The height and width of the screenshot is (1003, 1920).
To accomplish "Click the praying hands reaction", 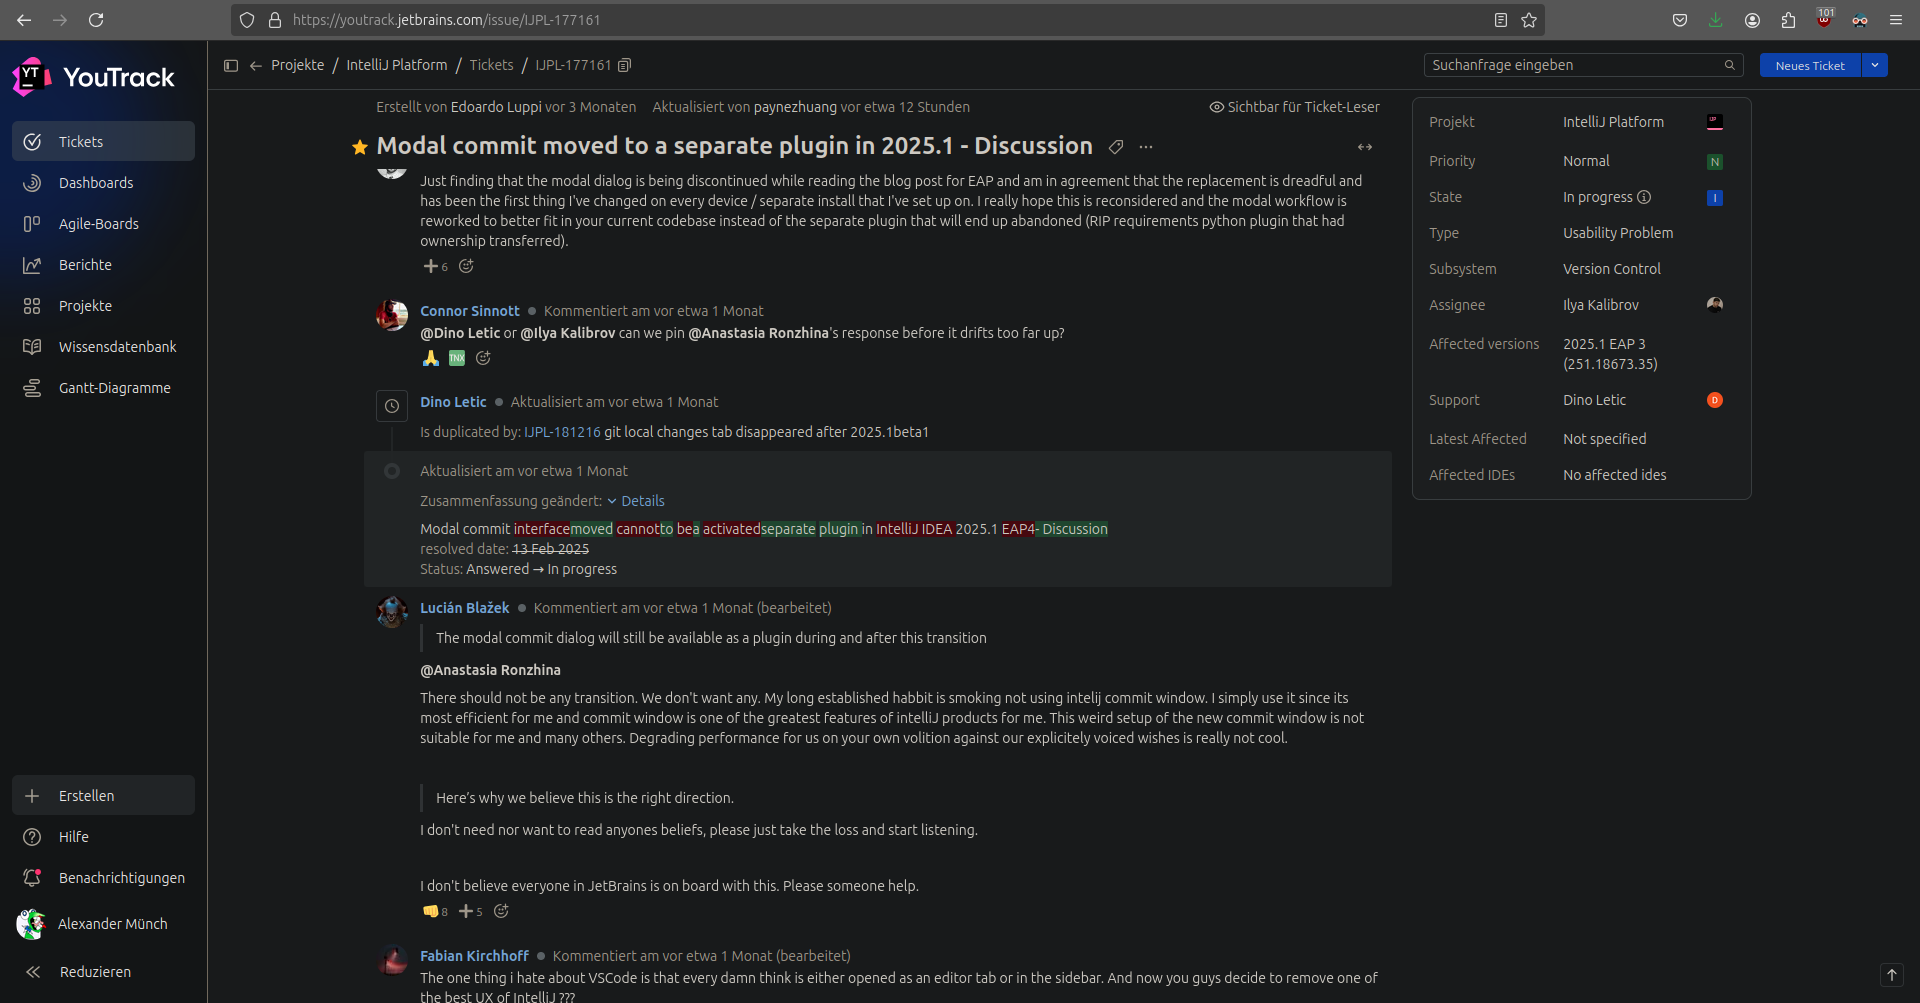I will (431, 358).
